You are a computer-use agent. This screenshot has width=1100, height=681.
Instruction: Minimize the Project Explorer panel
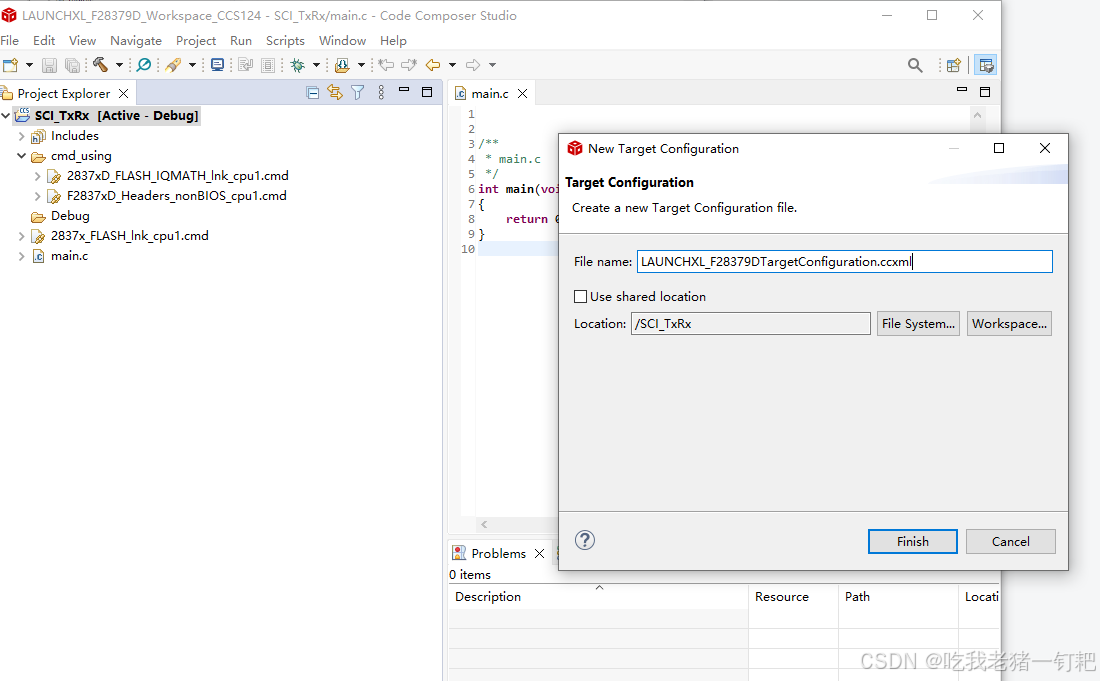point(404,90)
